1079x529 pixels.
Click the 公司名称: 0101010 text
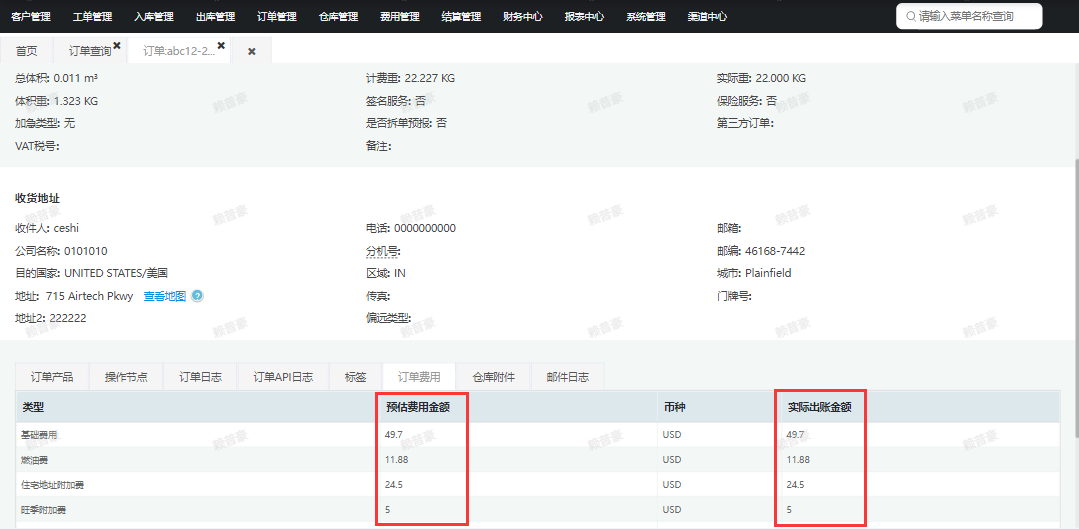click(x=61, y=250)
